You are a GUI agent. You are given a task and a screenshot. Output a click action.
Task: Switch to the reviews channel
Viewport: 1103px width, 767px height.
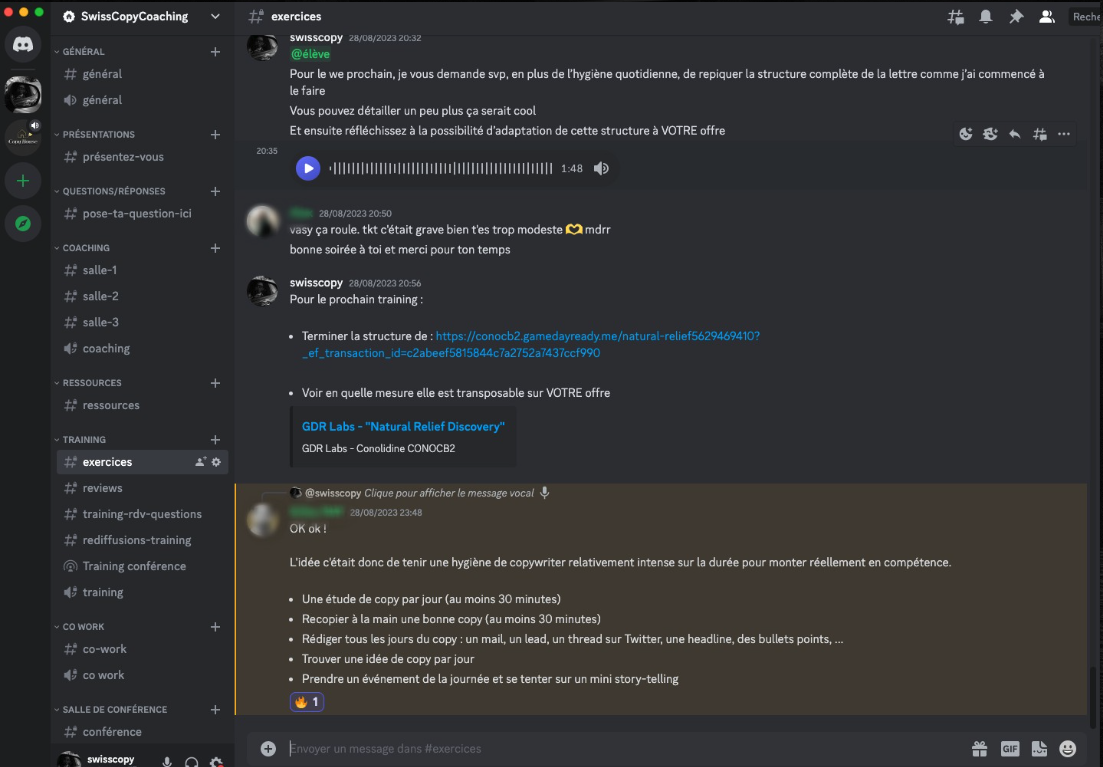click(103, 488)
